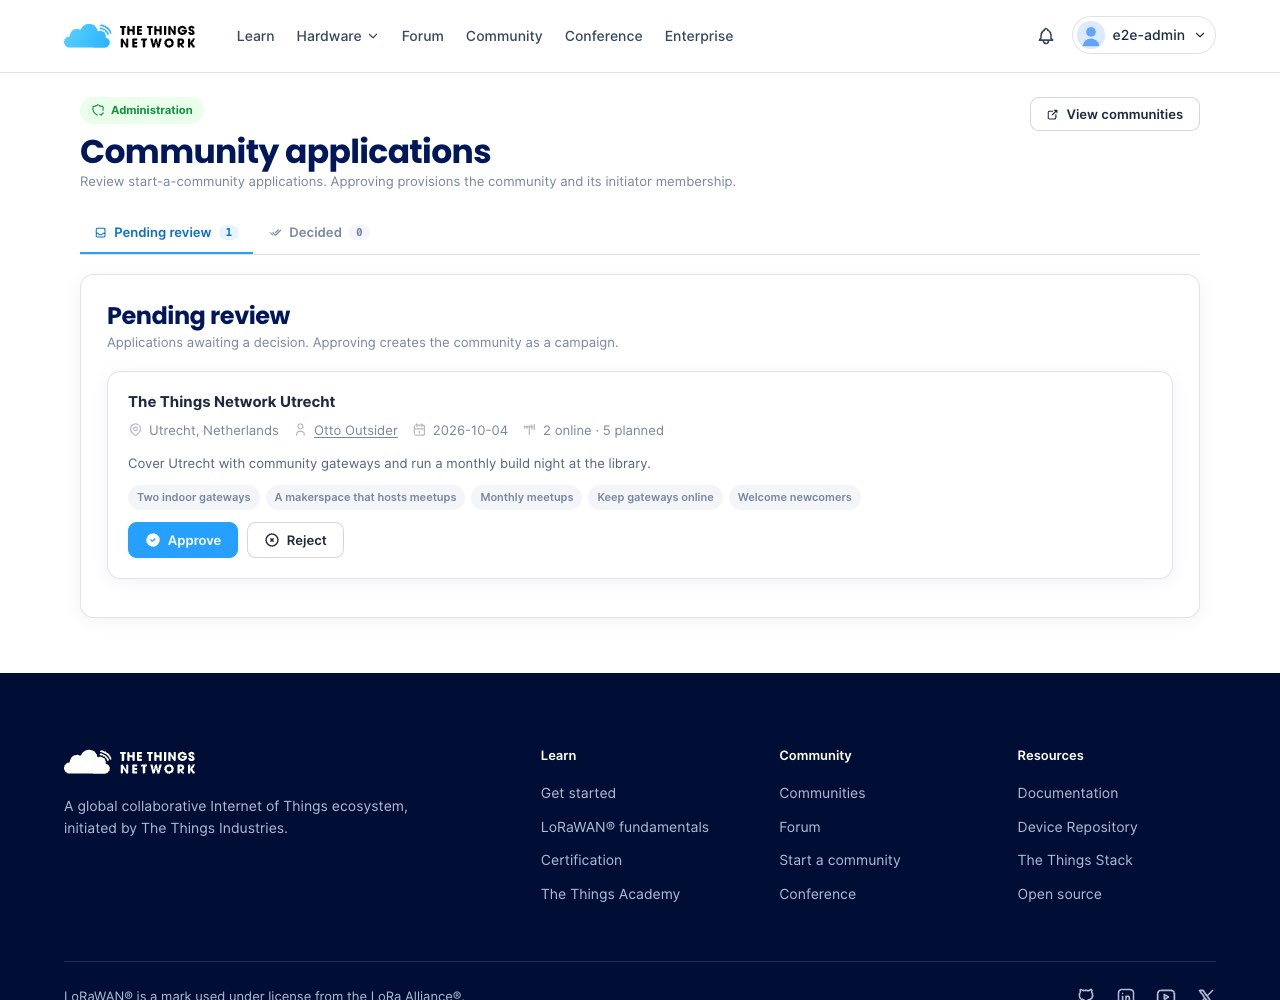Open the Device Repository footer link
This screenshot has height=1000, width=1280.
coord(1077,827)
